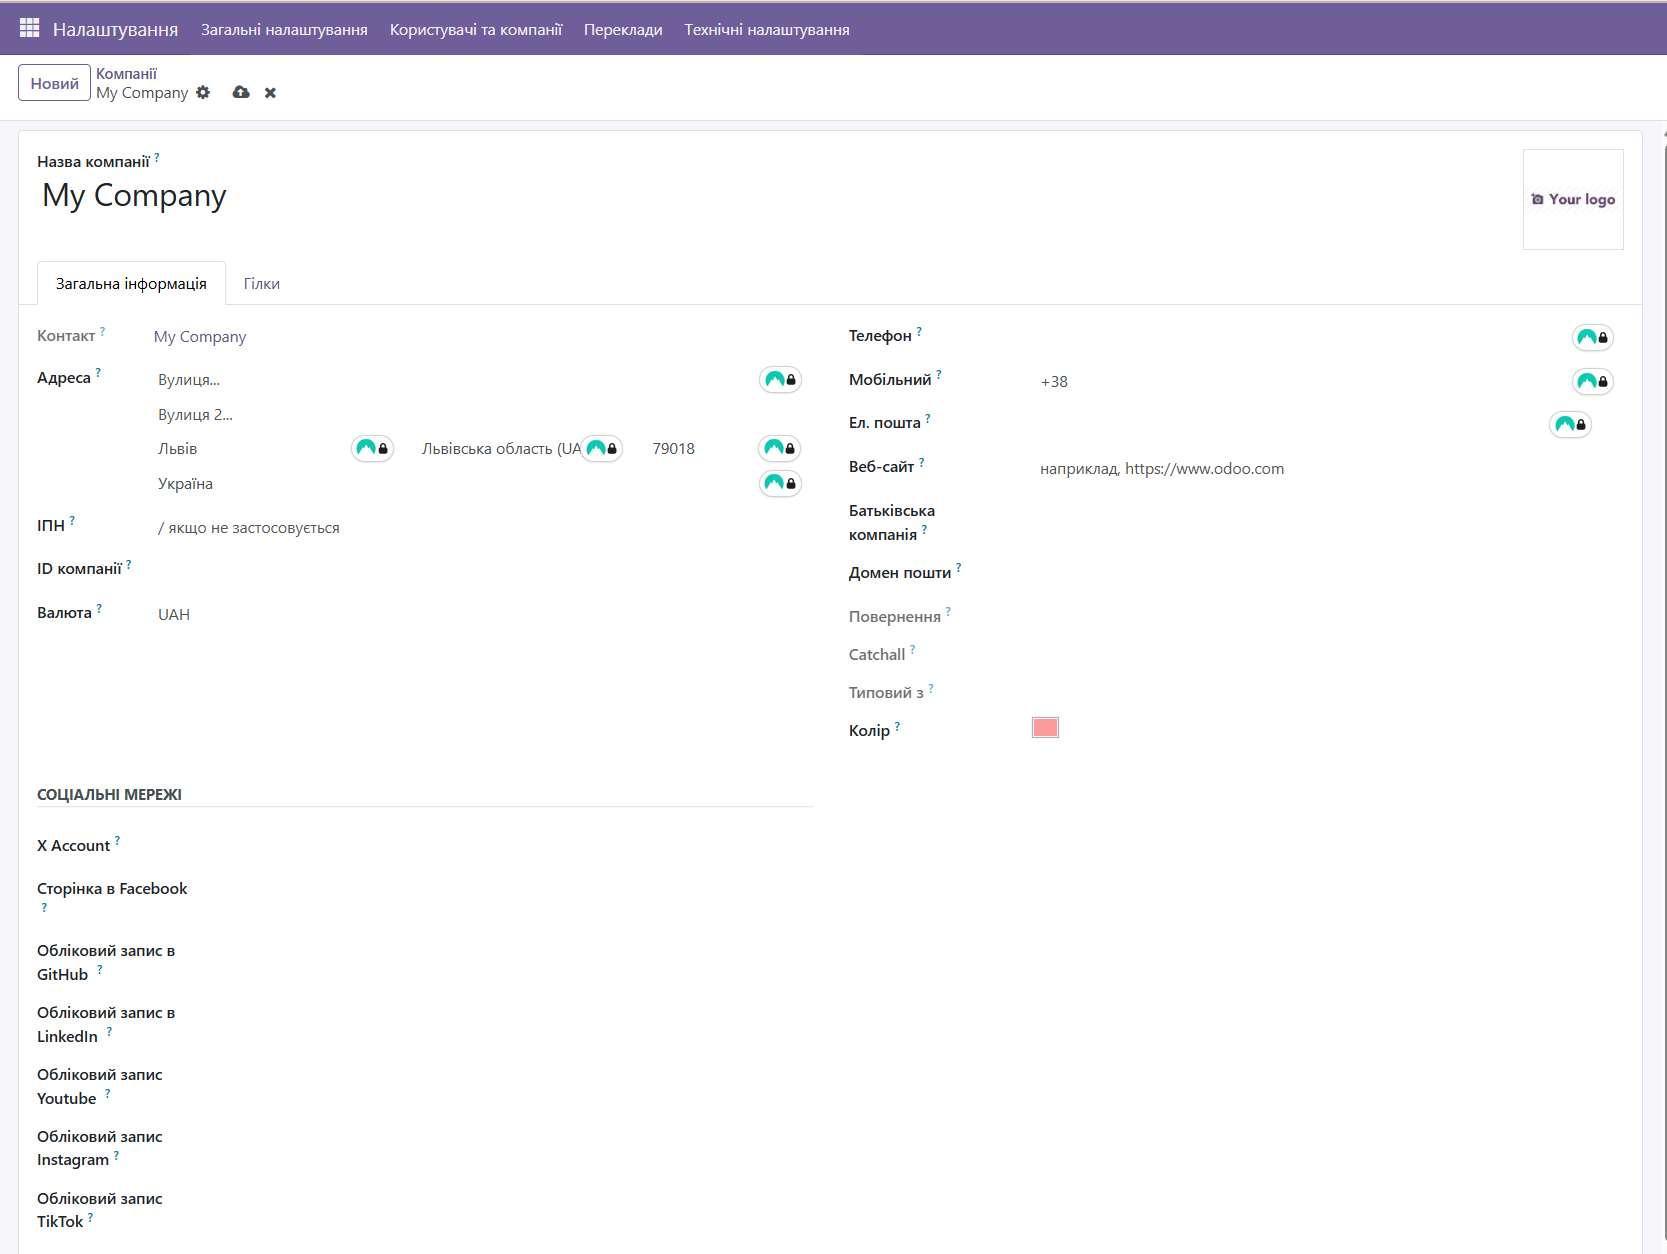The image size is (1667, 1254).
Task: Click the password manager icon in Street field
Action: pyautogui.click(x=780, y=380)
